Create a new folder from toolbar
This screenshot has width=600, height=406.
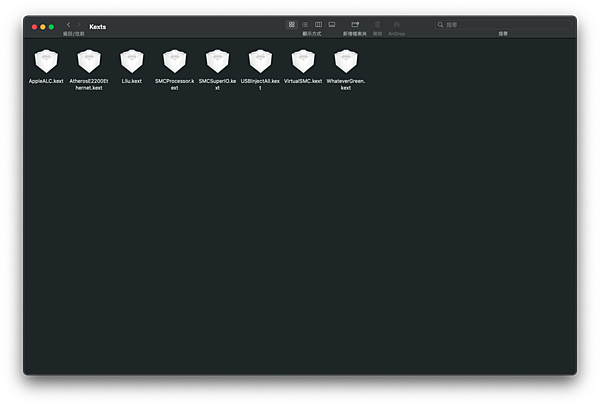(x=355, y=24)
